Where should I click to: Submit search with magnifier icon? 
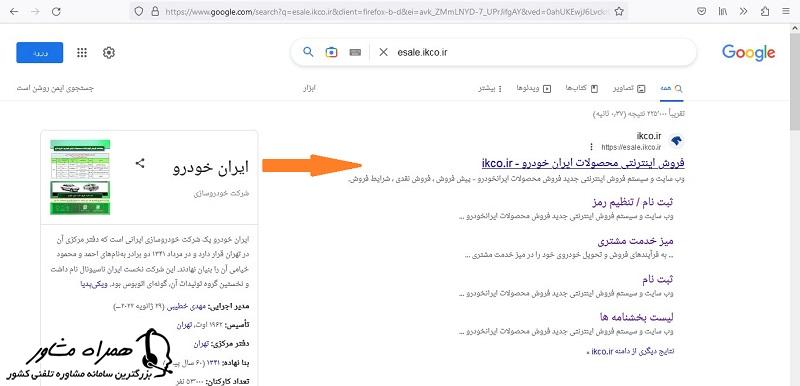pos(308,52)
